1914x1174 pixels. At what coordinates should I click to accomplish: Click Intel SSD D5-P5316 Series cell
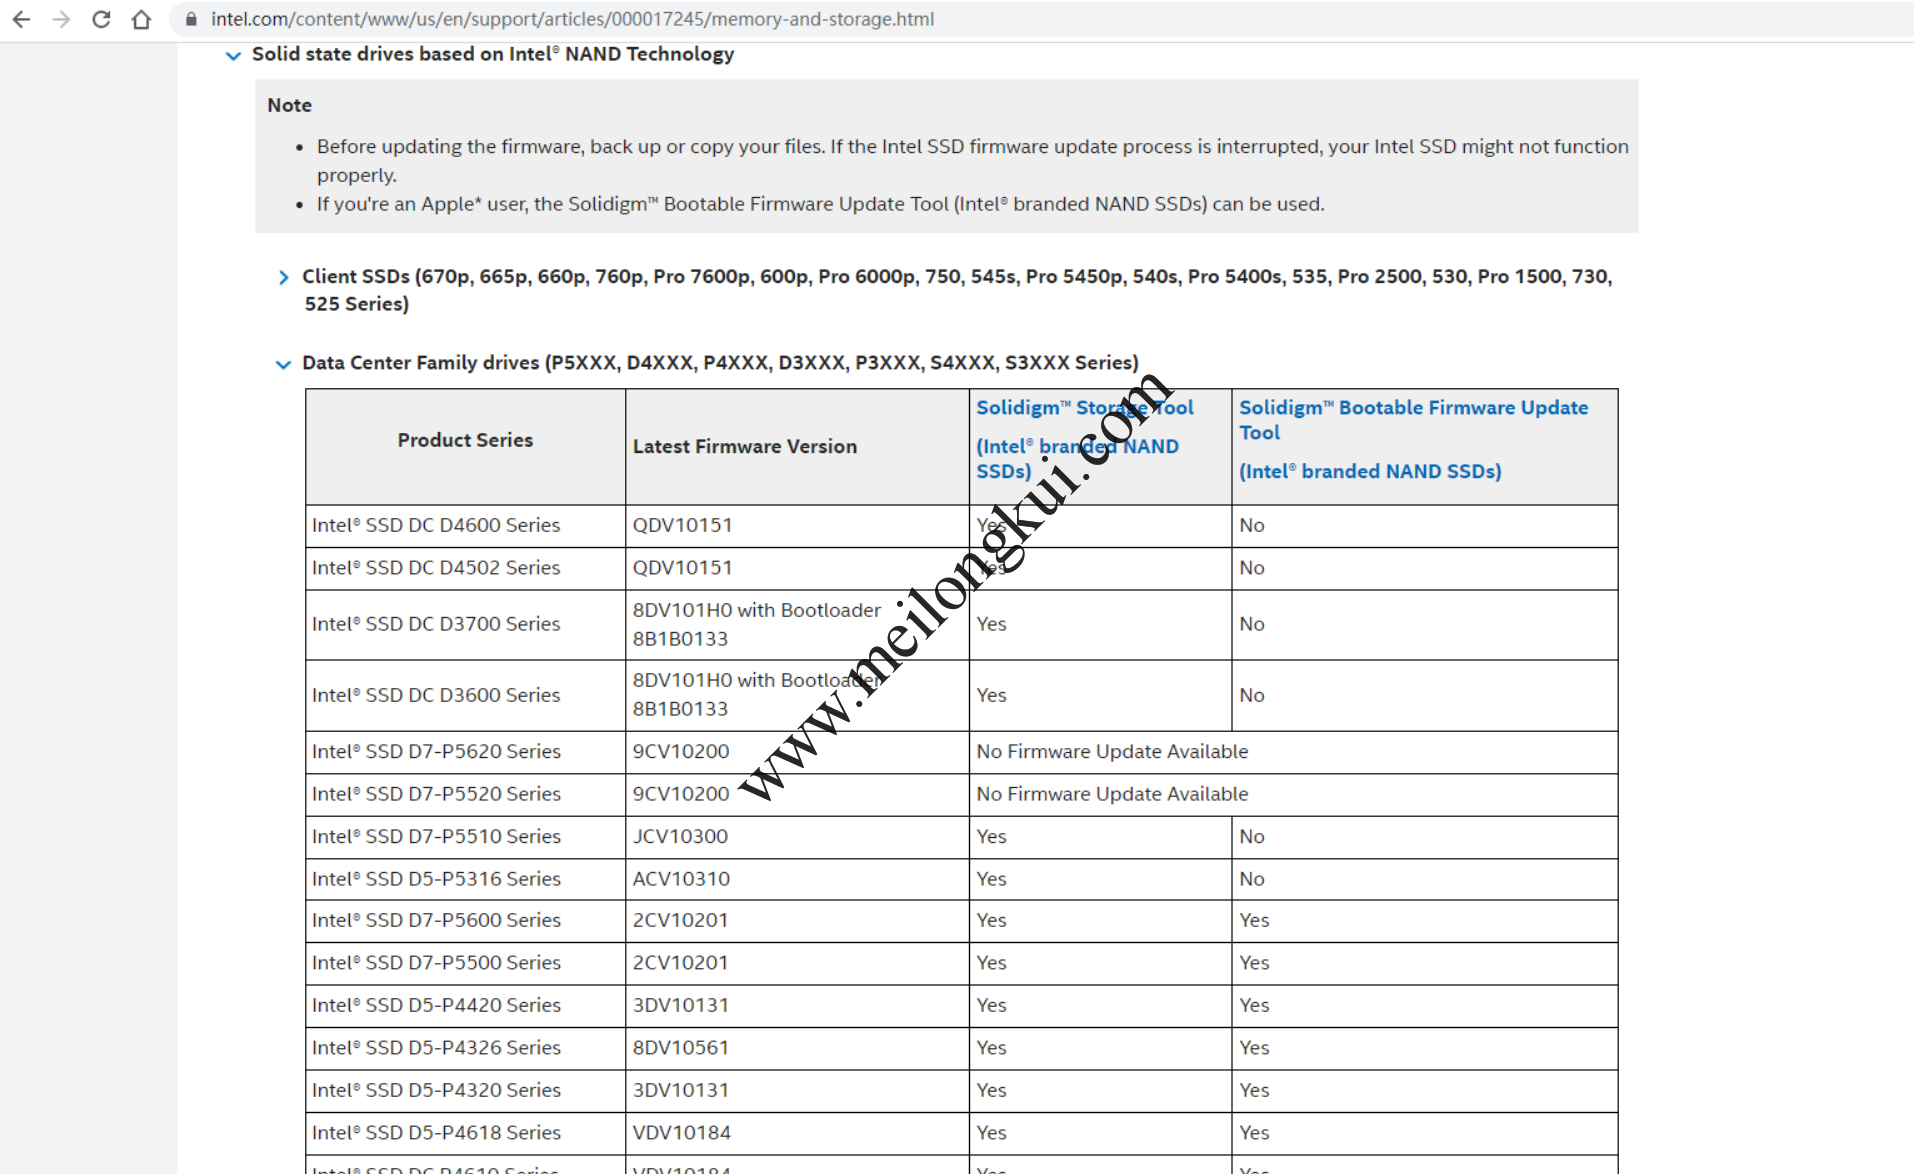pyautogui.click(x=465, y=879)
